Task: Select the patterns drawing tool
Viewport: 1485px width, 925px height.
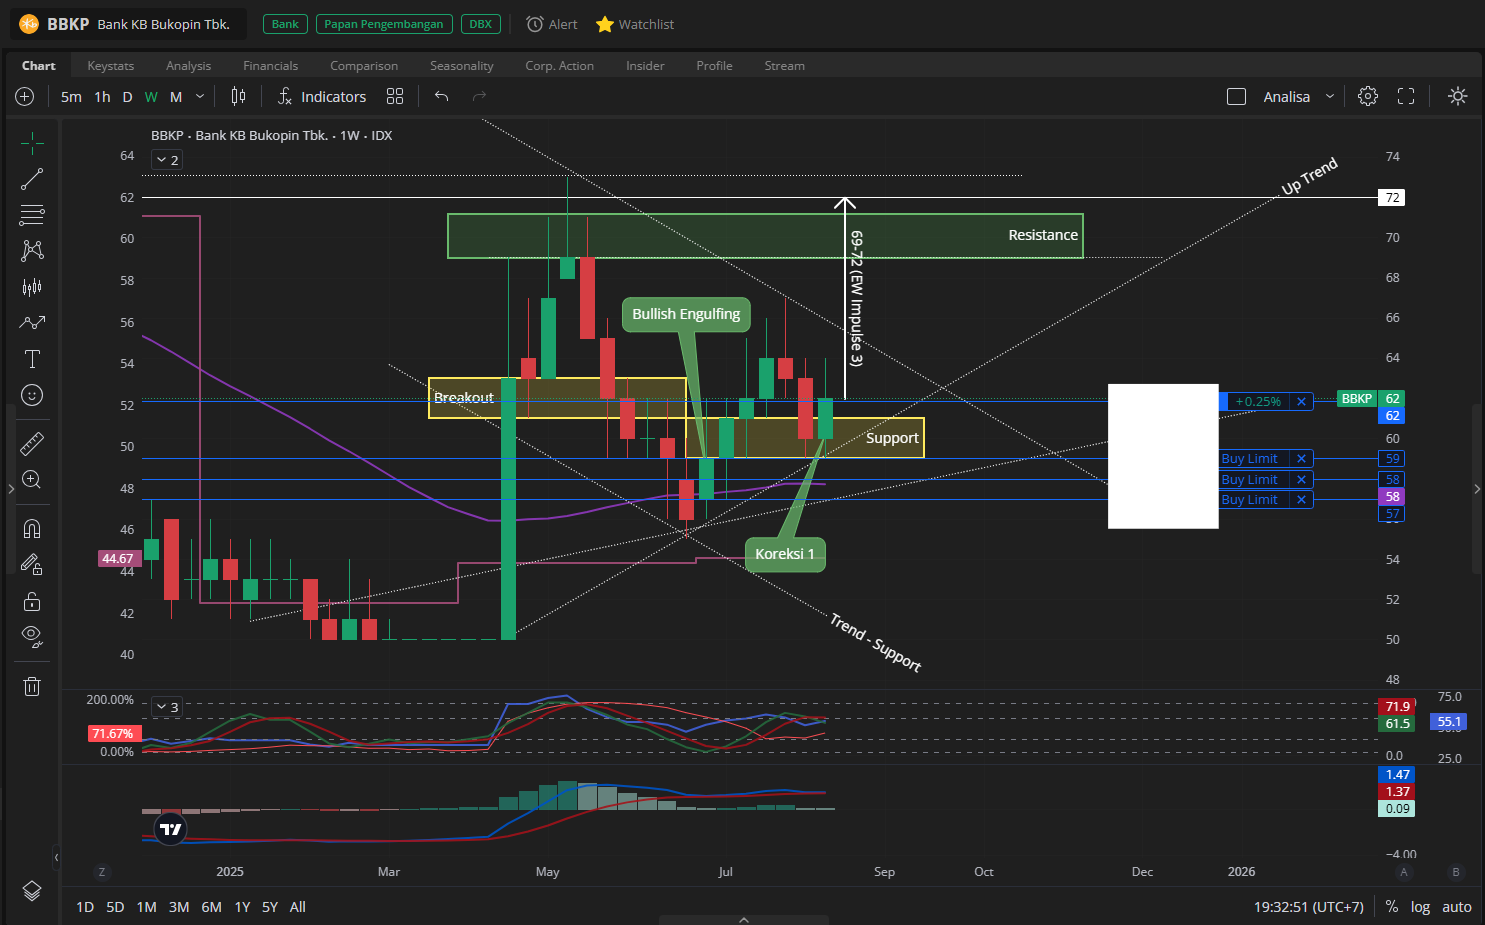Action: pyautogui.click(x=32, y=251)
